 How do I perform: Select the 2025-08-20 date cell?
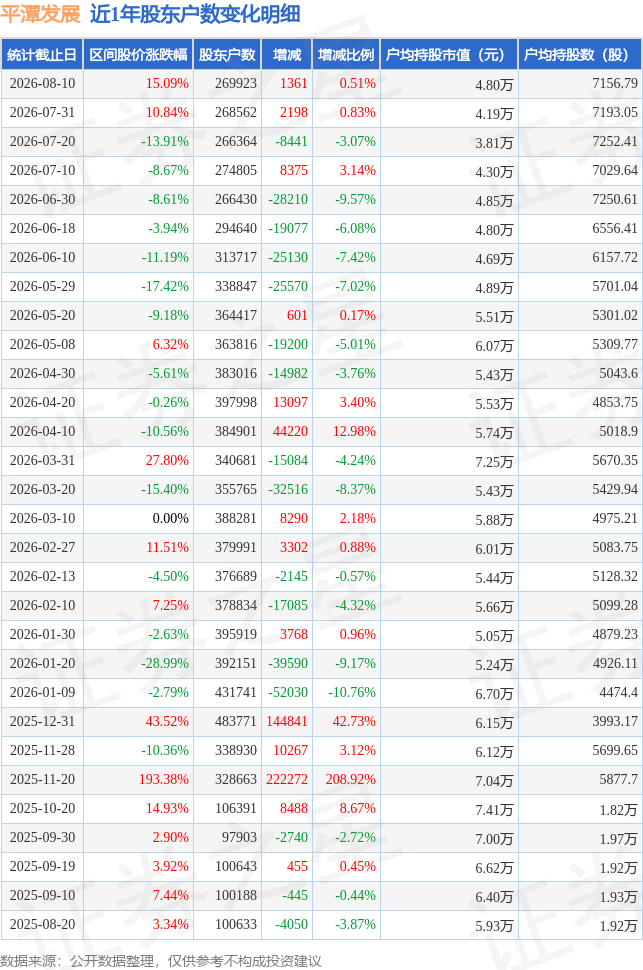click(42, 924)
